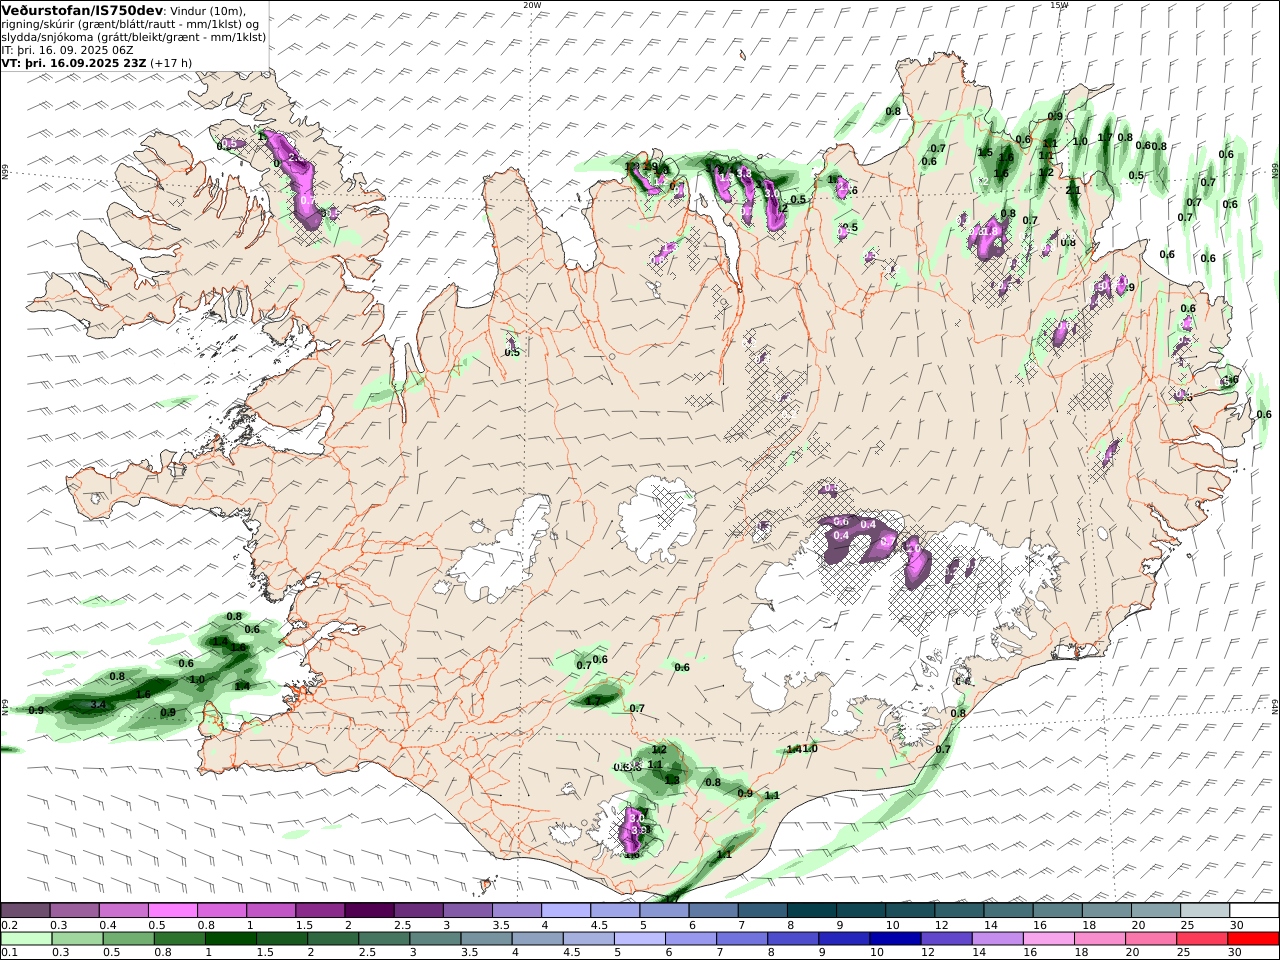
Task: Pick the 8 dark teal snow swatch in the top row
Action: (x=812, y=911)
